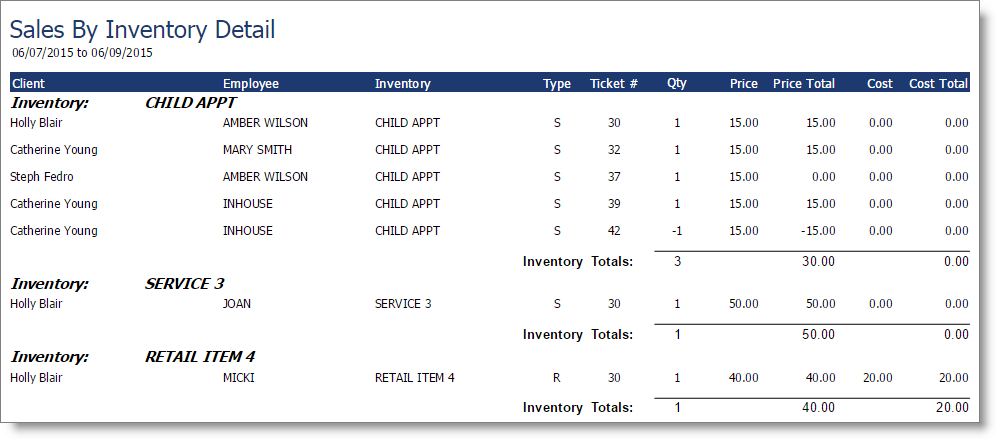The width and height of the screenshot is (996, 439).
Task: Click the Qty column header
Action: tap(676, 83)
